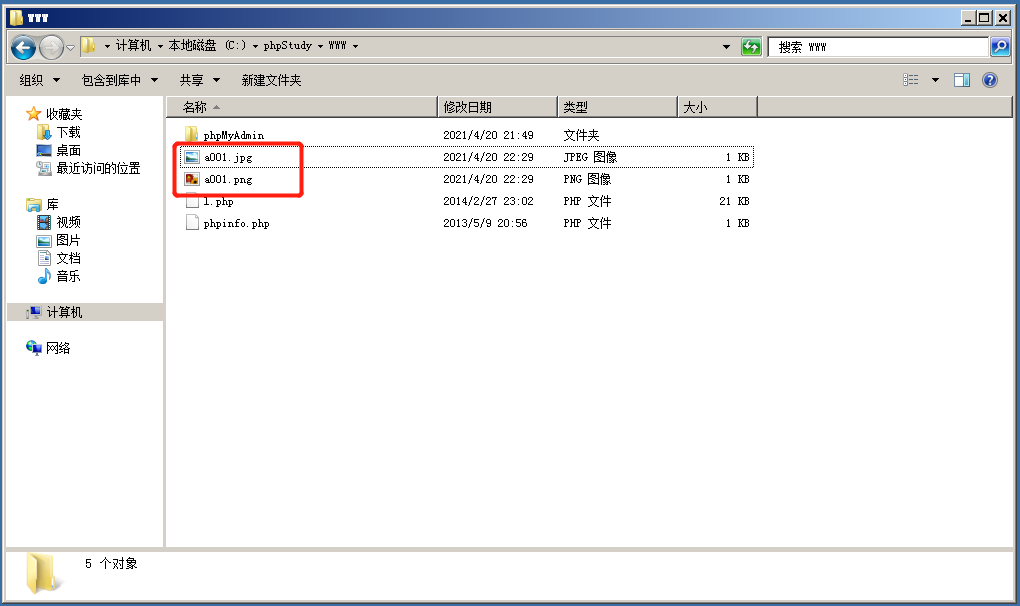Open the 包含到库中 dropdown menu
The height and width of the screenshot is (606, 1020).
[120, 80]
